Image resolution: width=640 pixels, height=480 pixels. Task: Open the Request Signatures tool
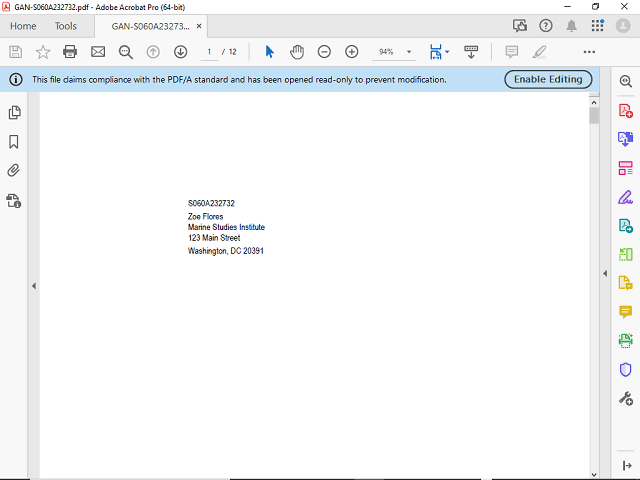click(x=625, y=226)
